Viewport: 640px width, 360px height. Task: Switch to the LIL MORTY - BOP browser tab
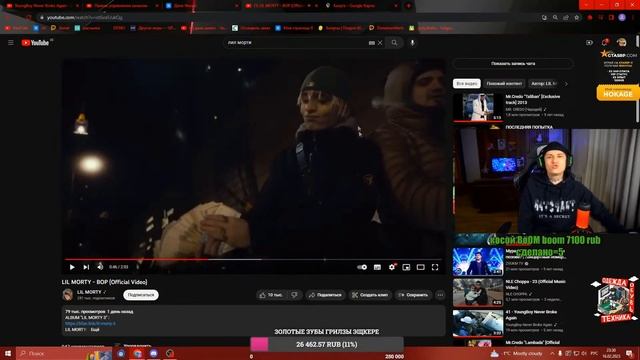282,6
